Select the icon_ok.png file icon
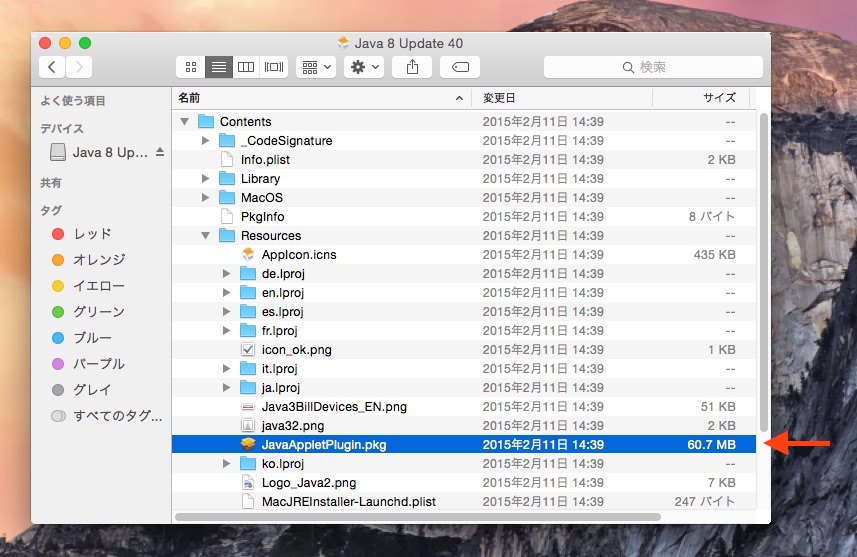Image resolution: width=857 pixels, height=557 pixels. coord(248,349)
